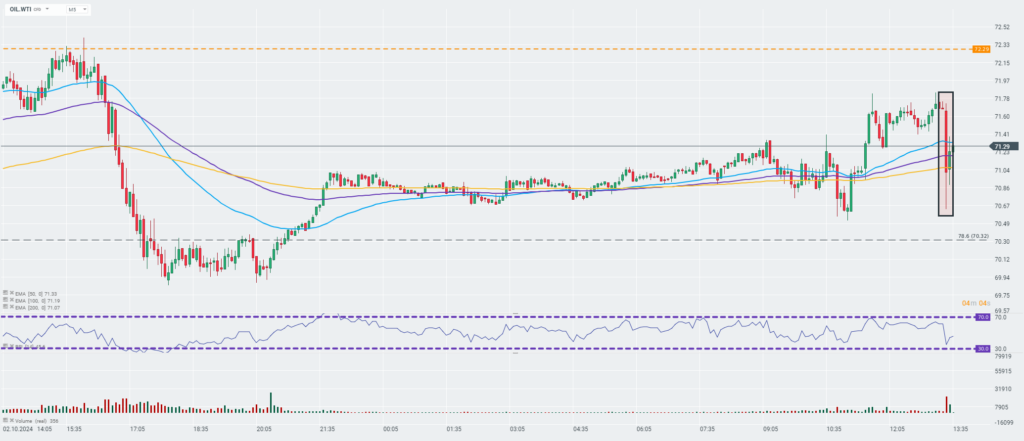Click the tallest green volume bar at 20:05
The height and width of the screenshot is (441, 1024).
[x=271, y=402]
